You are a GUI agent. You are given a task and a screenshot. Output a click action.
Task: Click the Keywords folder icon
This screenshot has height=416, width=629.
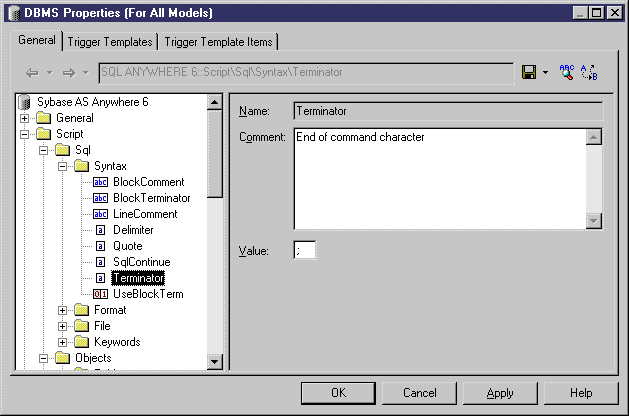[81, 342]
